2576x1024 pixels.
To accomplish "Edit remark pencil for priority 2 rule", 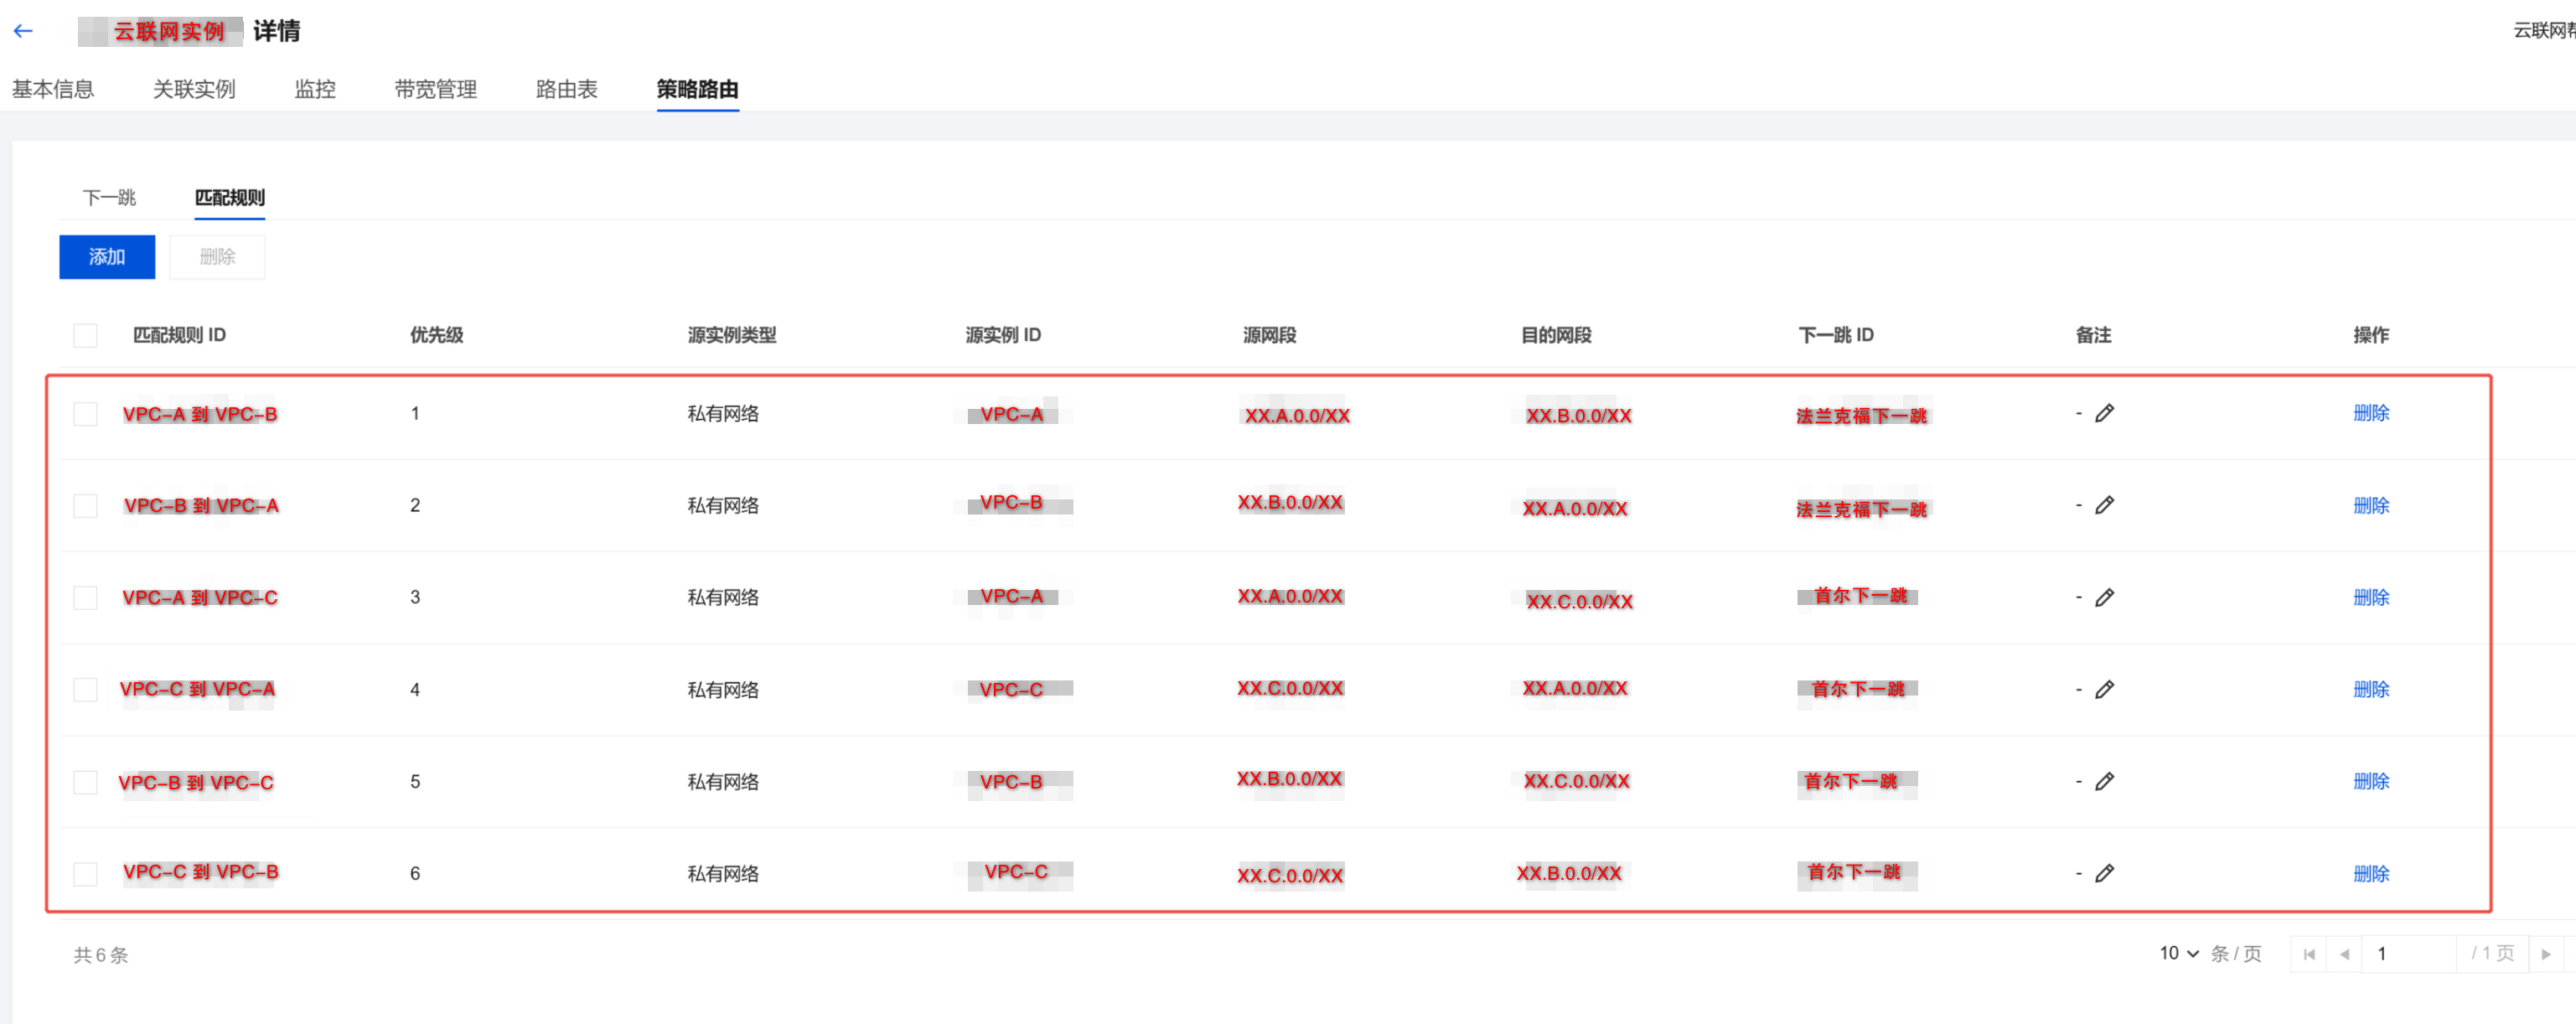I will [x=2104, y=505].
